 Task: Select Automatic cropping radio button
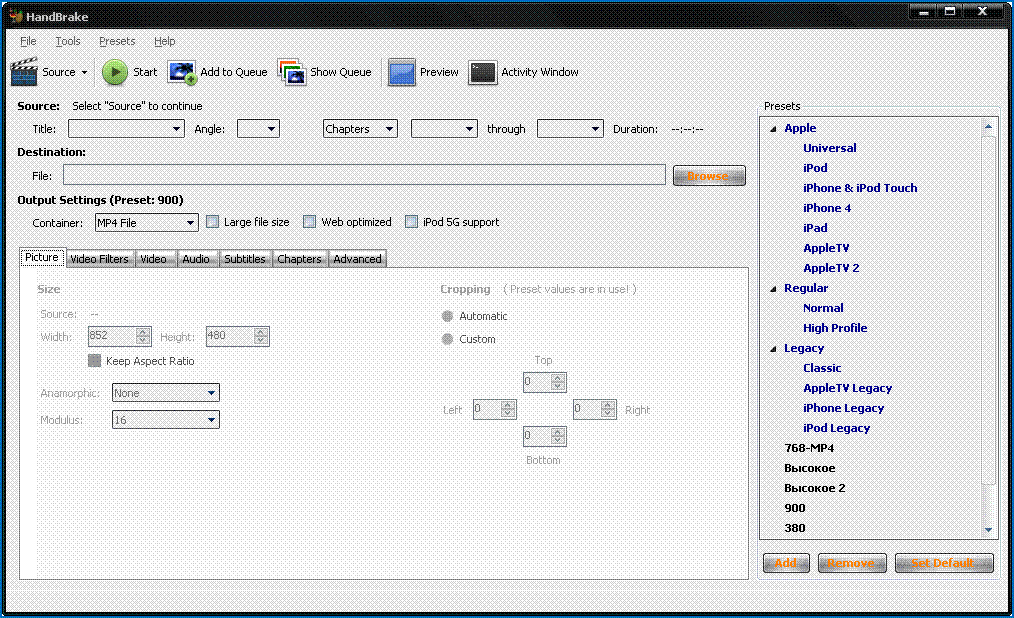(447, 316)
